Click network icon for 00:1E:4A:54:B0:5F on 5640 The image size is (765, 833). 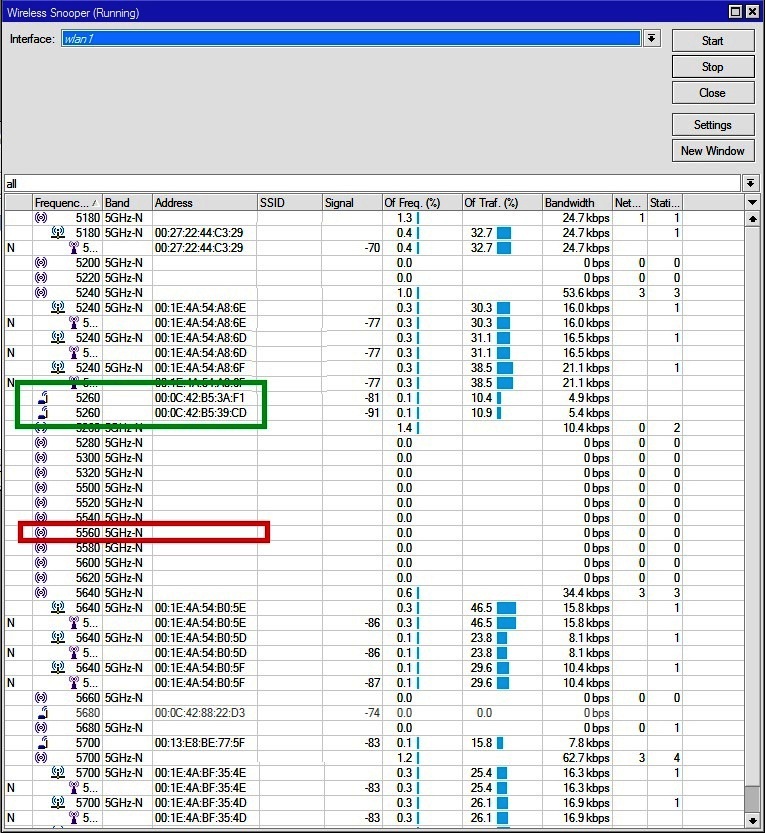(58, 667)
